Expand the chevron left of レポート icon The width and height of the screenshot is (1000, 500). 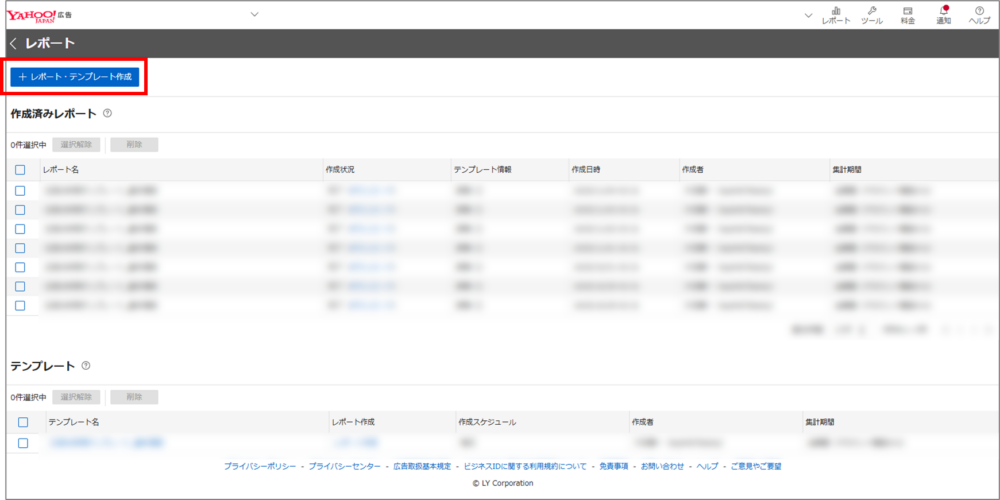[x=806, y=14]
